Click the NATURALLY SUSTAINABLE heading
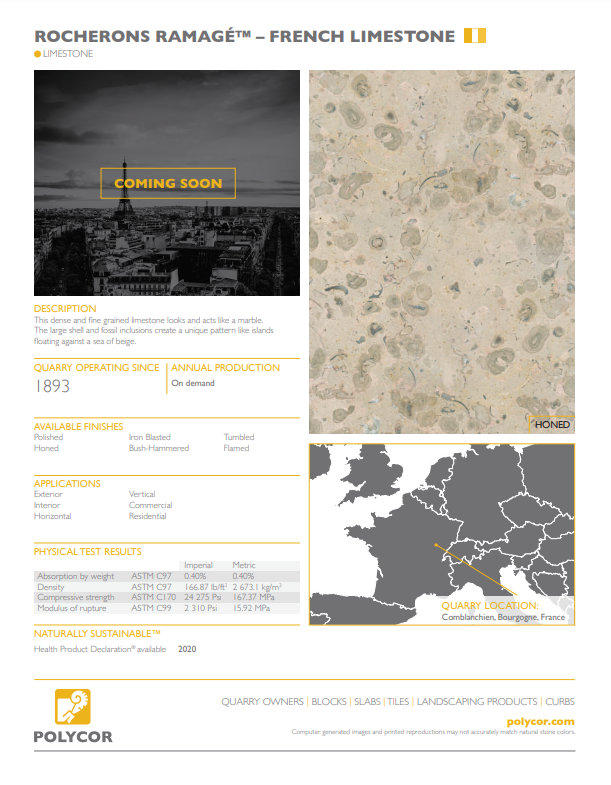Viewport: 611px width, 785px height. [97, 634]
